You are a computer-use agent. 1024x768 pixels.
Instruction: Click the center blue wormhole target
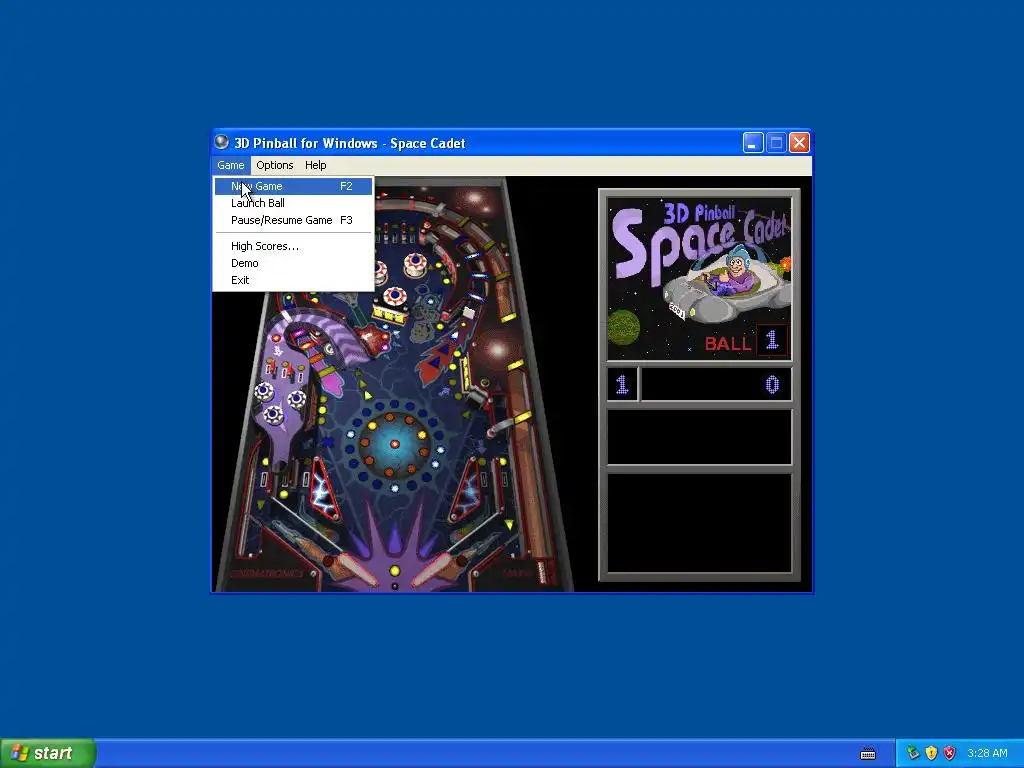pos(394,445)
